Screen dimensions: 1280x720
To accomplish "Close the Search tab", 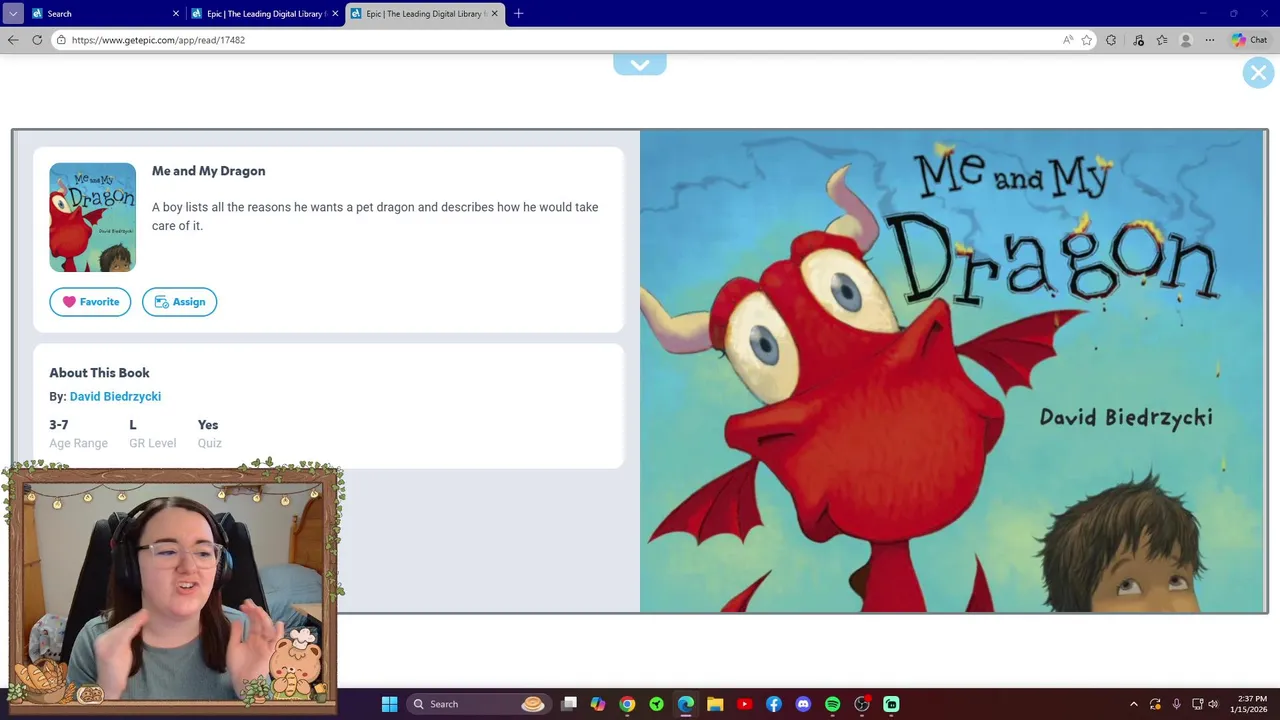I will pyautogui.click(x=176, y=14).
